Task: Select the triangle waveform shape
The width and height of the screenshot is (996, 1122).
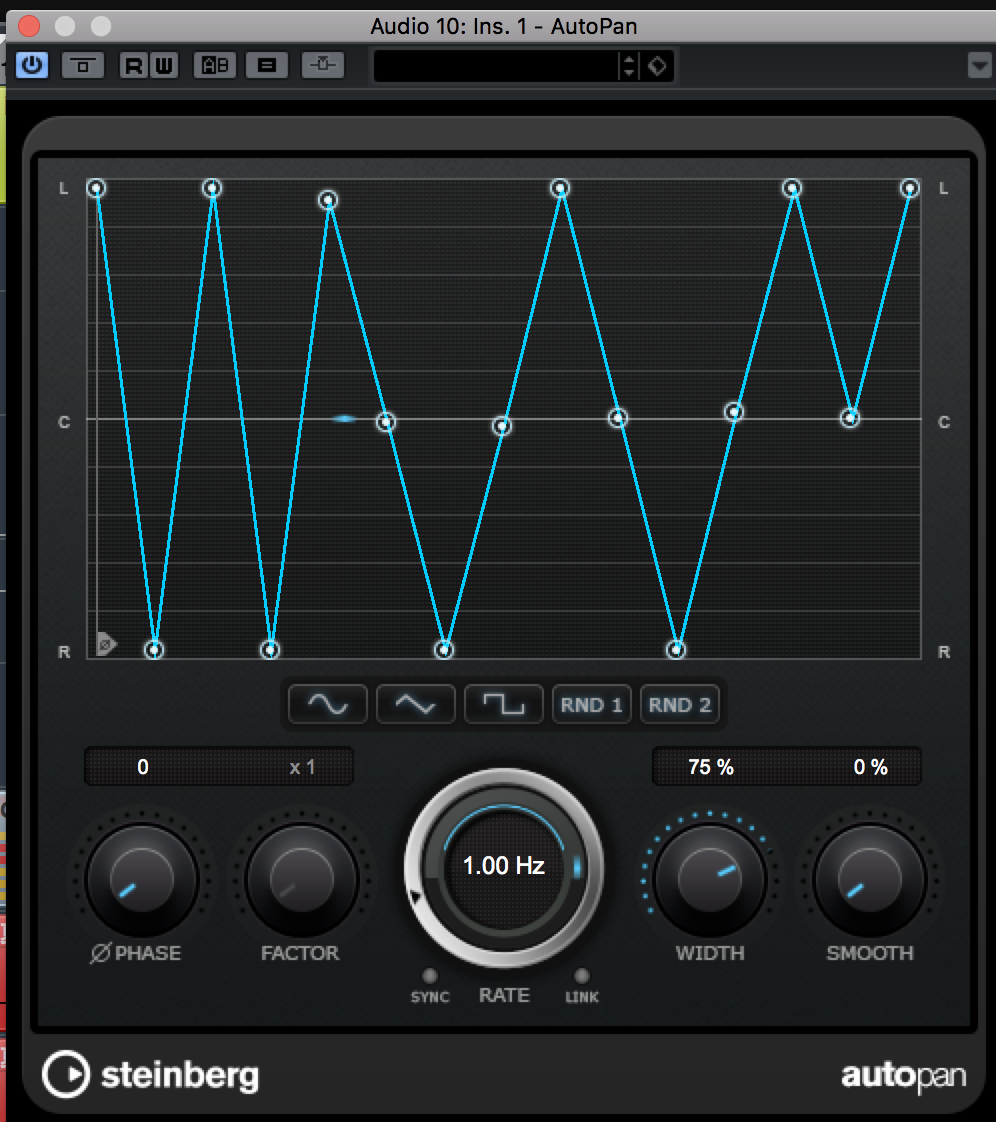Action: [x=416, y=705]
